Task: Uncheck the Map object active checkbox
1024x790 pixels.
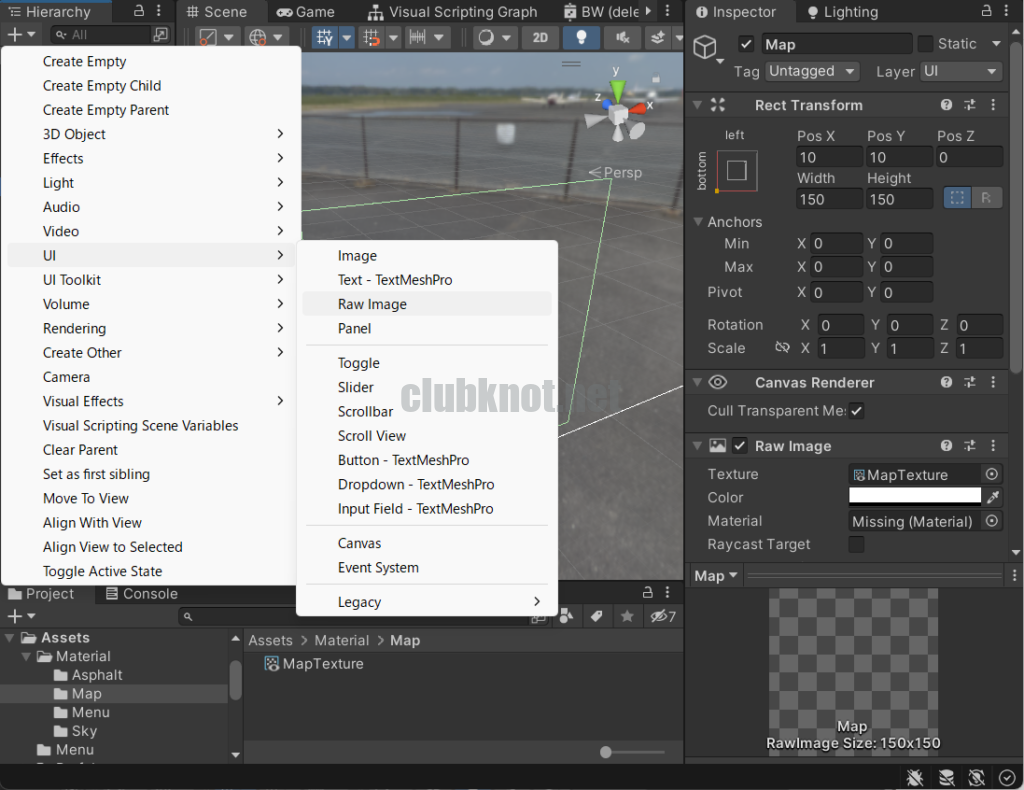Action: (x=746, y=44)
